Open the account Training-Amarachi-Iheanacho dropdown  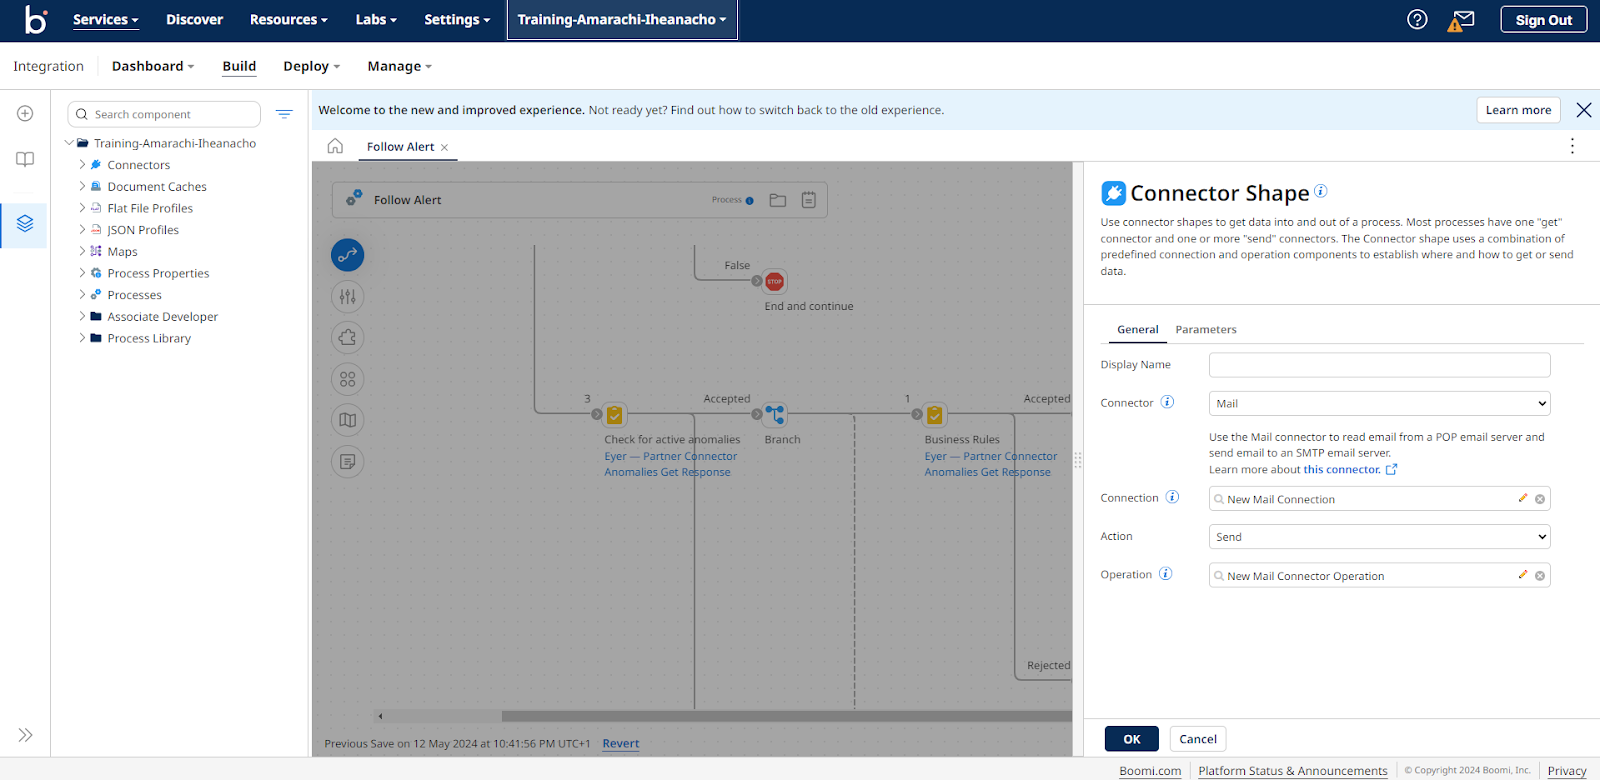pos(622,20)
